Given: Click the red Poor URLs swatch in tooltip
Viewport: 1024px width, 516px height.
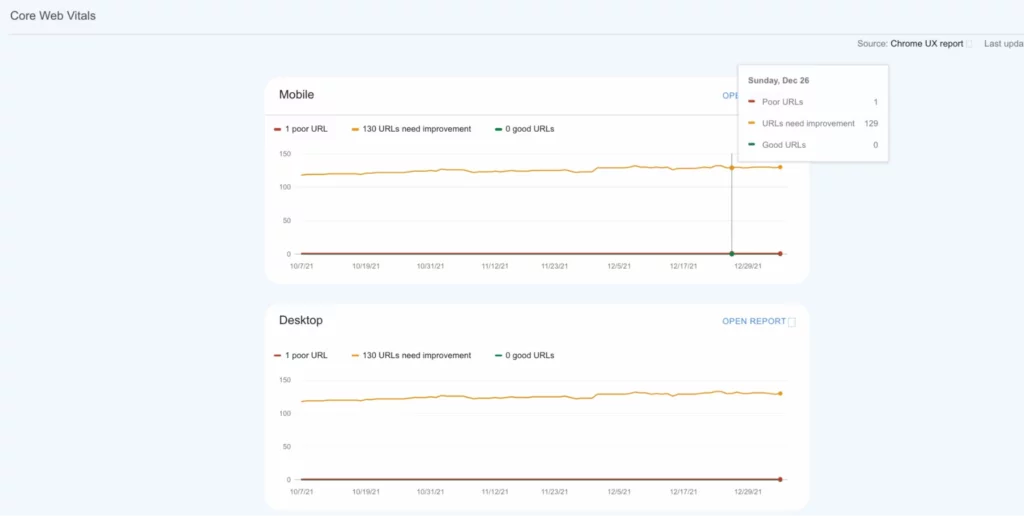Looking at the screenshot, I should pos(752,102).
